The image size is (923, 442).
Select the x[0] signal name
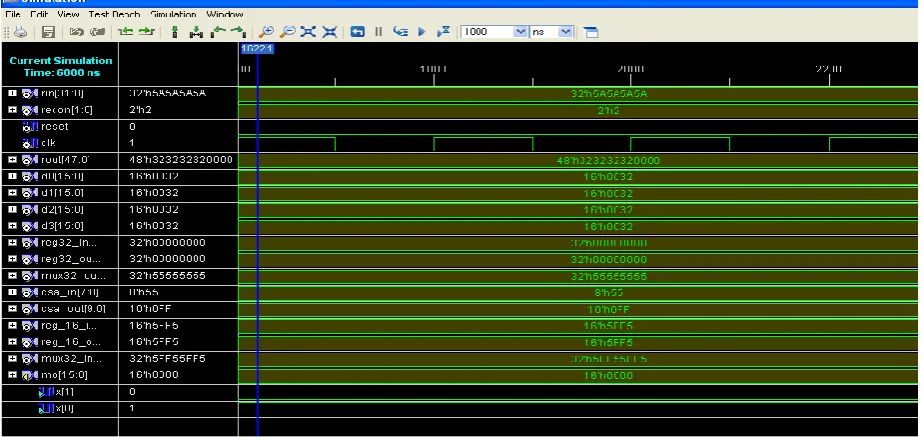pos(63,408)
